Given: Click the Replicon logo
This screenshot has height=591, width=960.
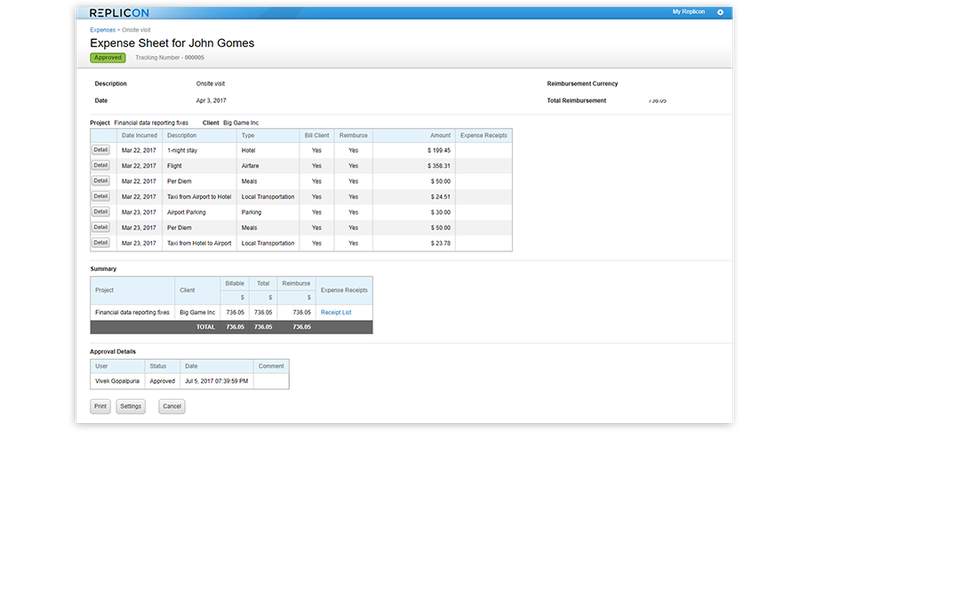Looking at the screenshot, I should click(x=119, y=13).
